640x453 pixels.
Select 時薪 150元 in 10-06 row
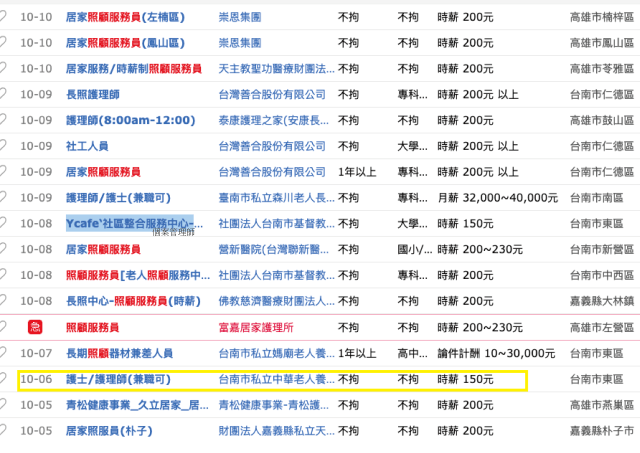click(465, 379)
